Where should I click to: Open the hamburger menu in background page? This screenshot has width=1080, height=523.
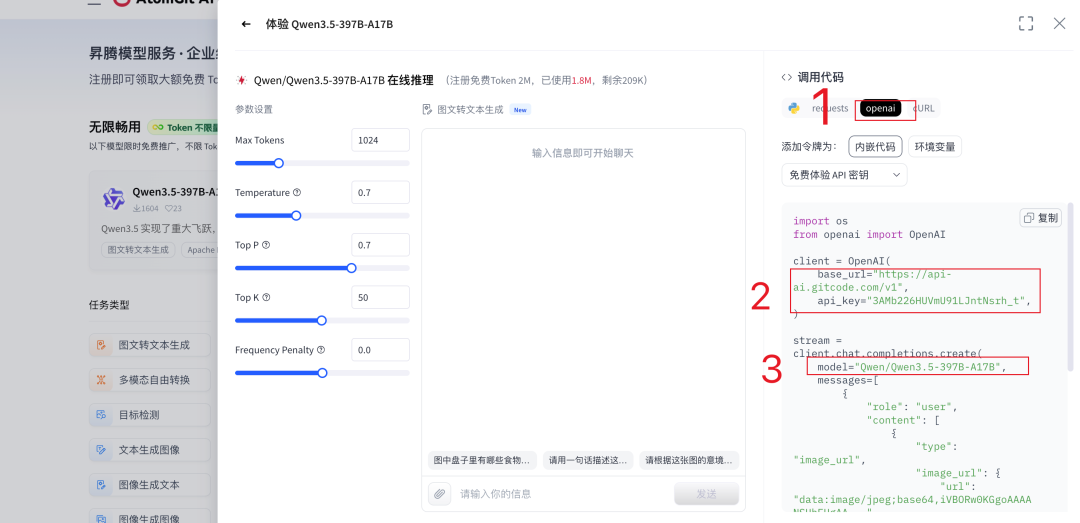pyautogui.click(x=95, y=3)
